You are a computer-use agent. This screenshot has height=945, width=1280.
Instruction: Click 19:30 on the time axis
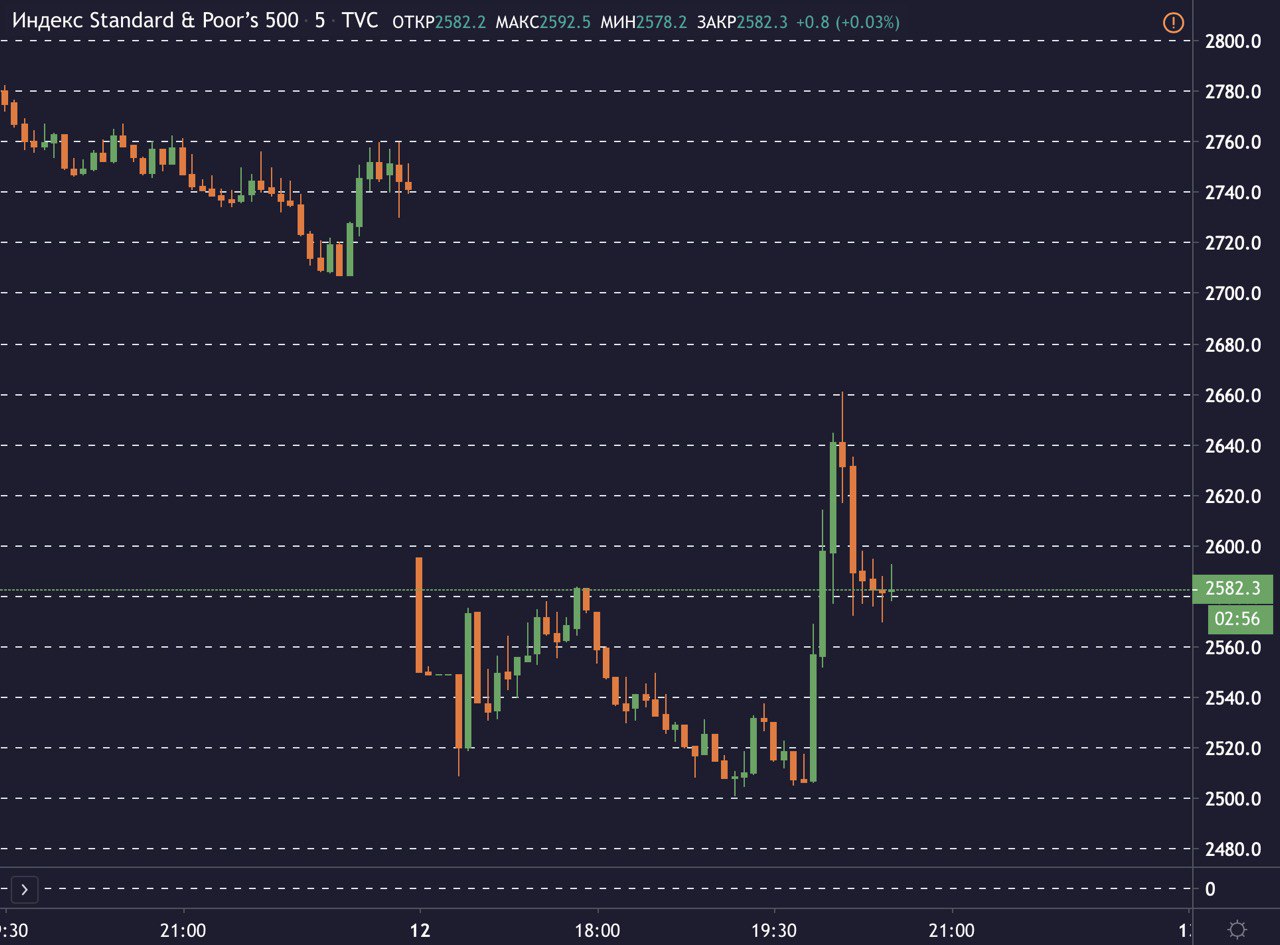[x=775, y=929]
